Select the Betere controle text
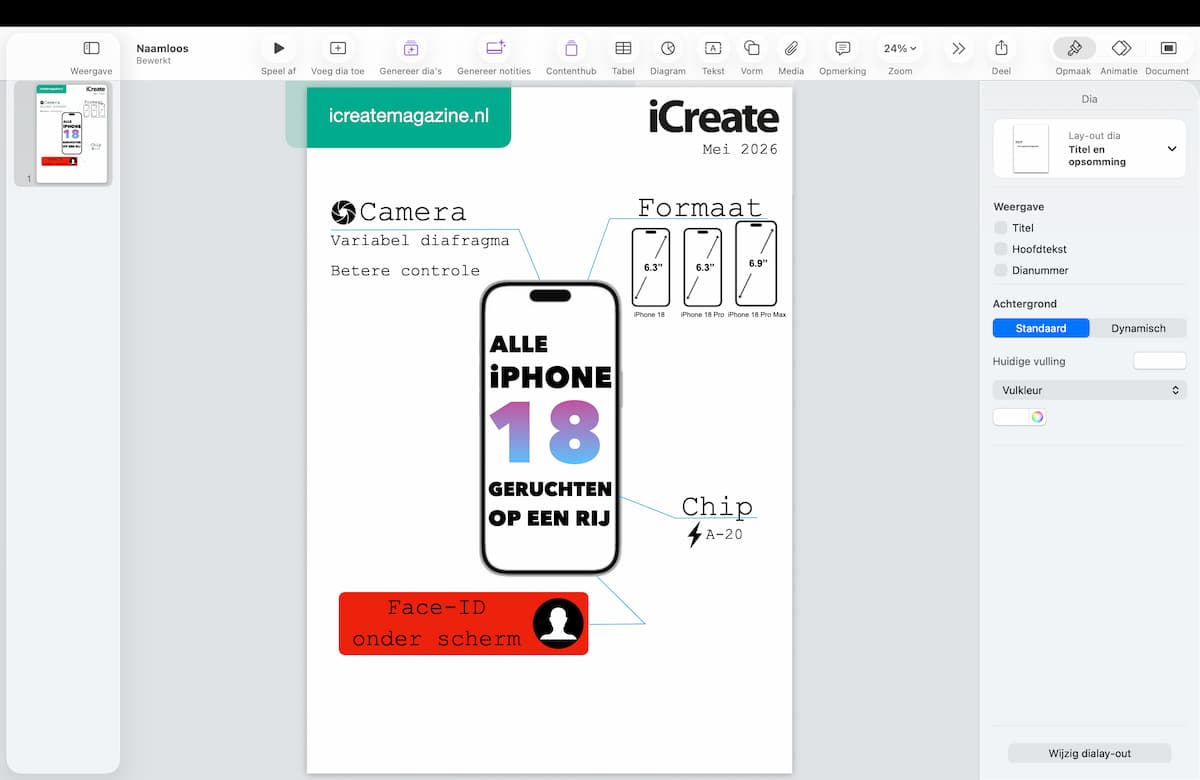This screenshot has width=1200, height=780. pos(405,270)
